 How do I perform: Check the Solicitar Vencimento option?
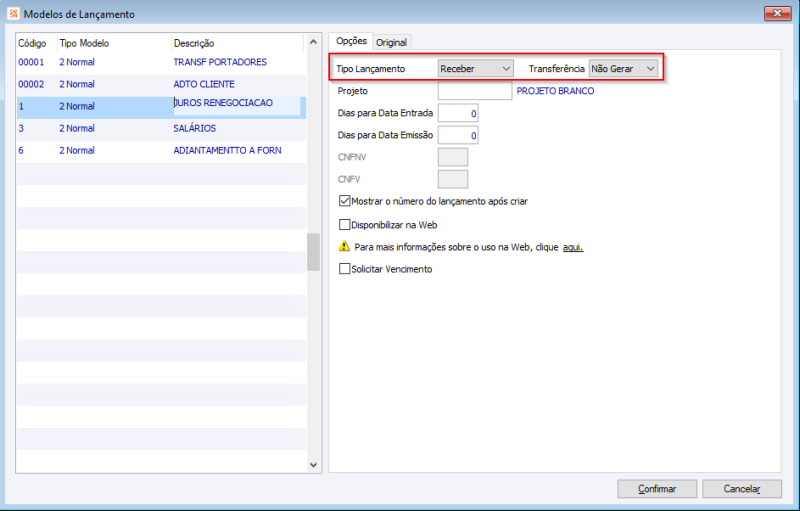(344, 269)
